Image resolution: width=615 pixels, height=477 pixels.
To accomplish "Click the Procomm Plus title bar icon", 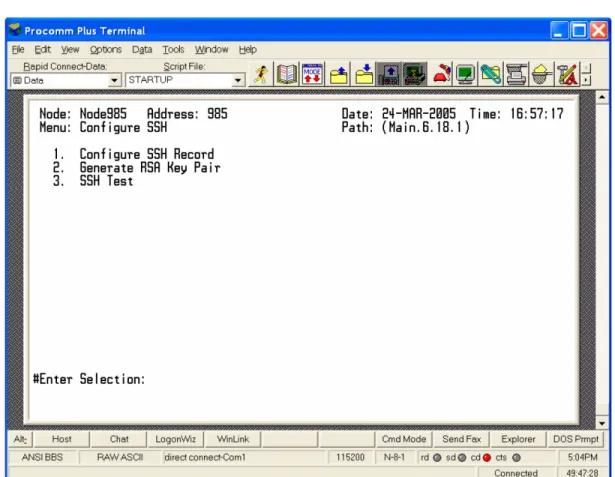I will (15, 30).
